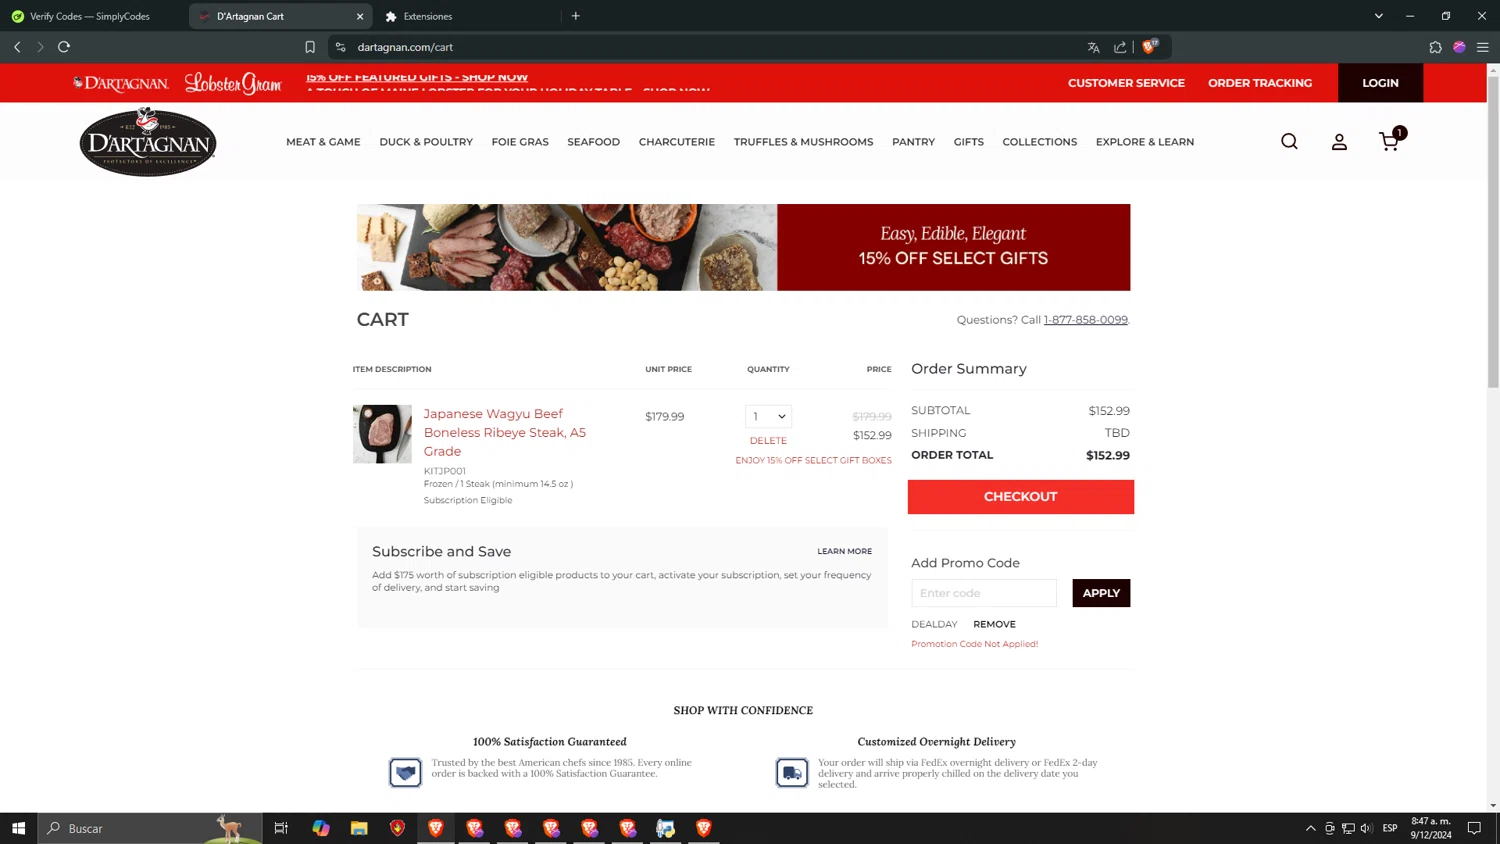1500x844 pixels.
Task: Go back with browser back arrow
Action: tap(17, 47)
